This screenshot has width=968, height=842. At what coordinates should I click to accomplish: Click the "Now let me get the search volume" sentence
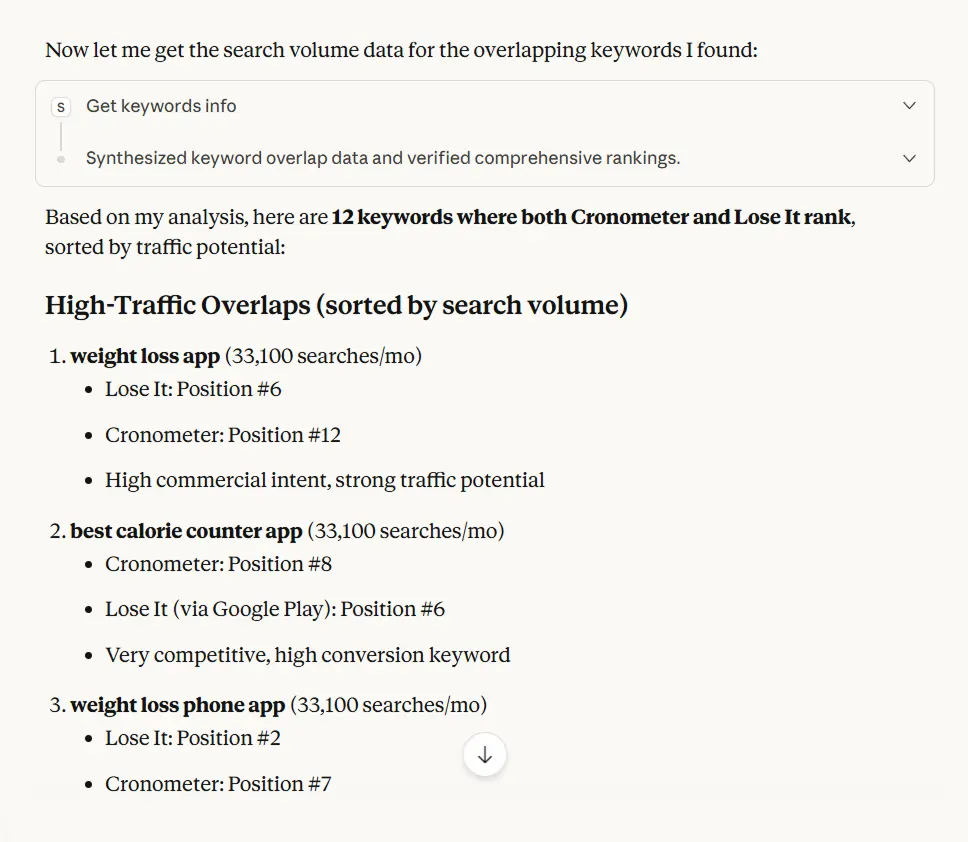pyautogui.click(x=400, y=50)
